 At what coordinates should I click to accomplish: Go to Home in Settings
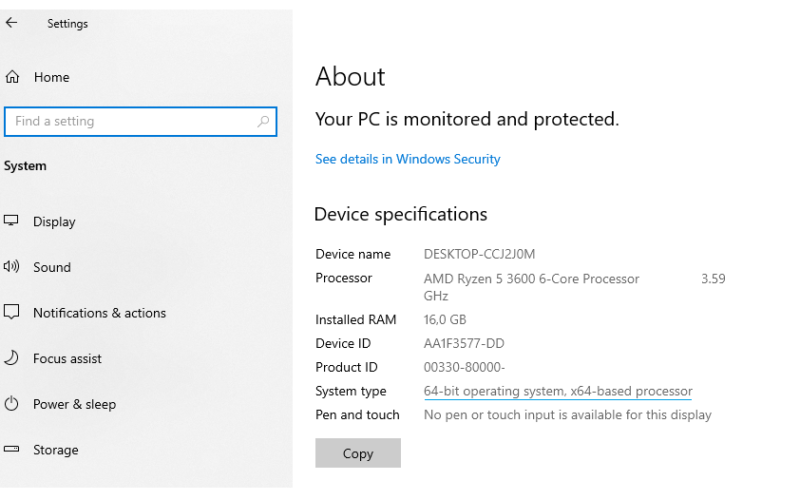coord(52,77)
